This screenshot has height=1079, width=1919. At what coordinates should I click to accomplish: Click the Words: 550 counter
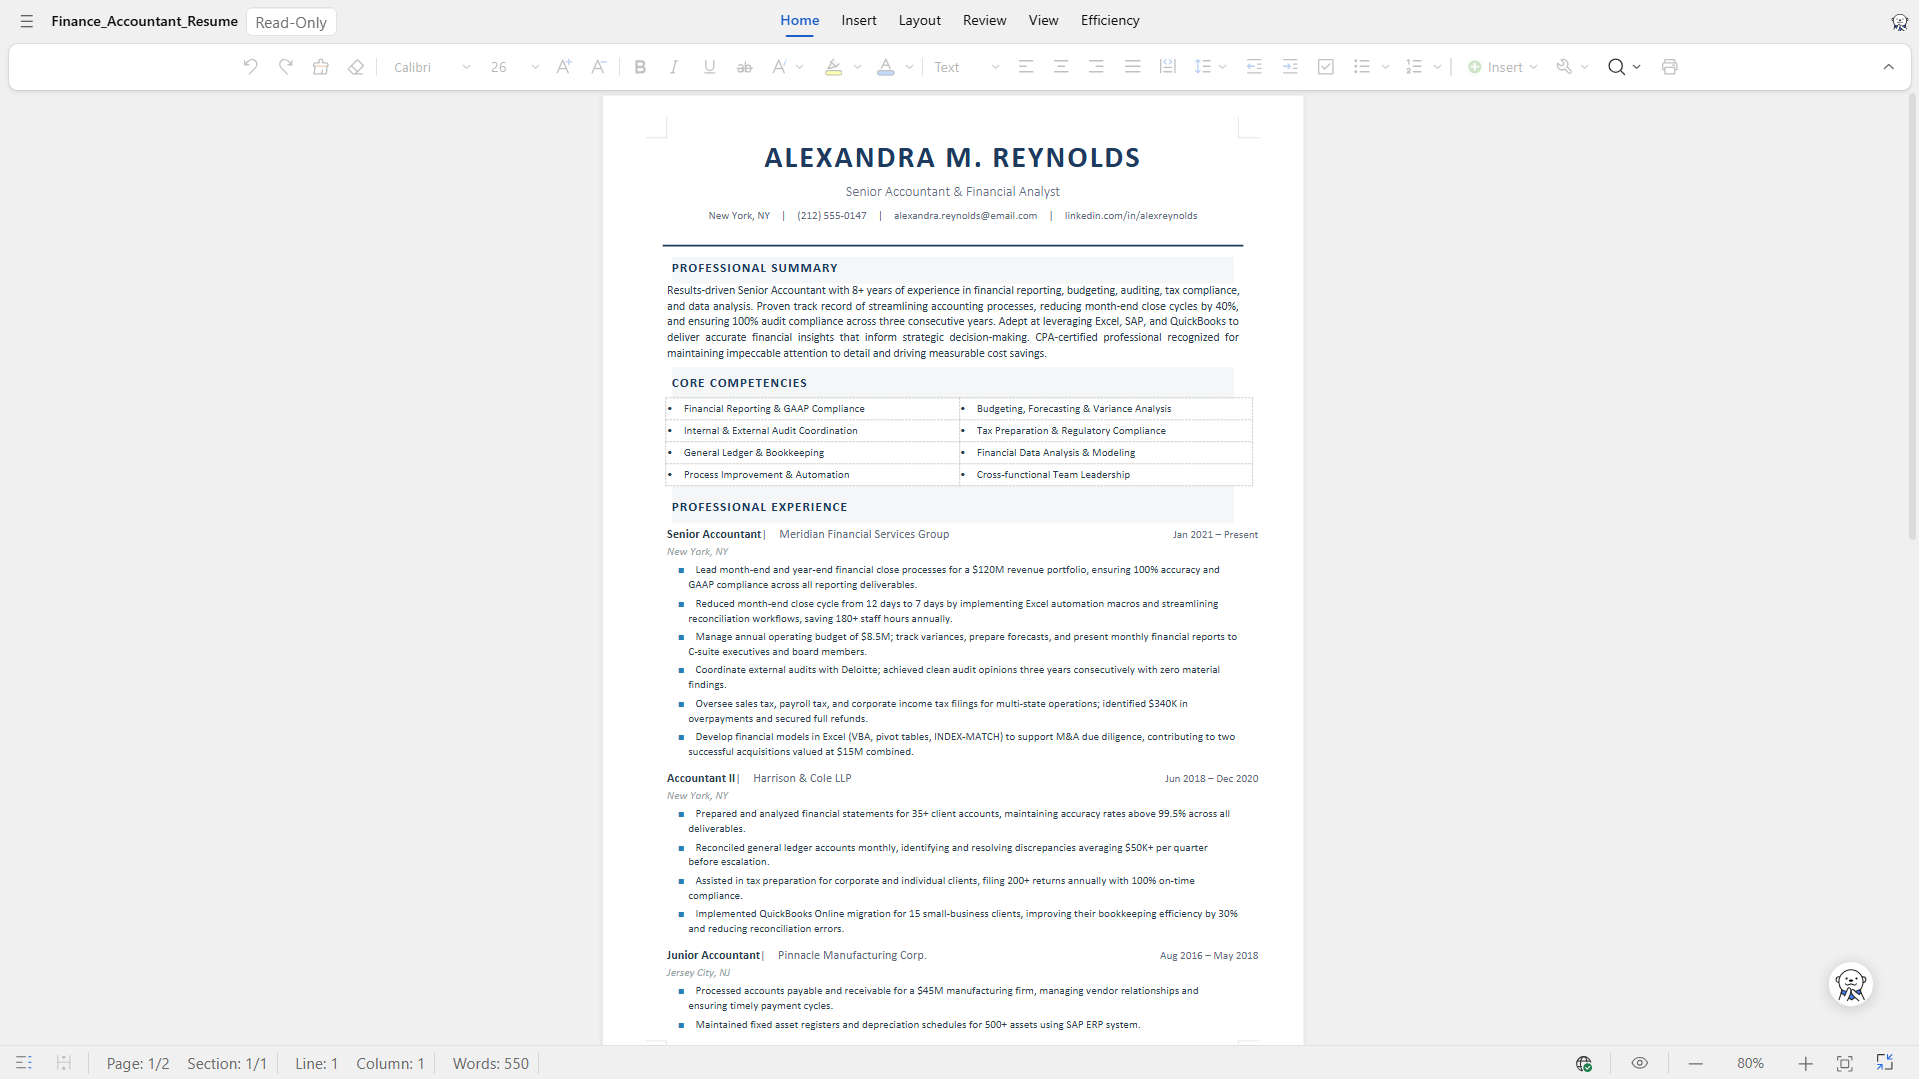click(x=490, y=1063)
